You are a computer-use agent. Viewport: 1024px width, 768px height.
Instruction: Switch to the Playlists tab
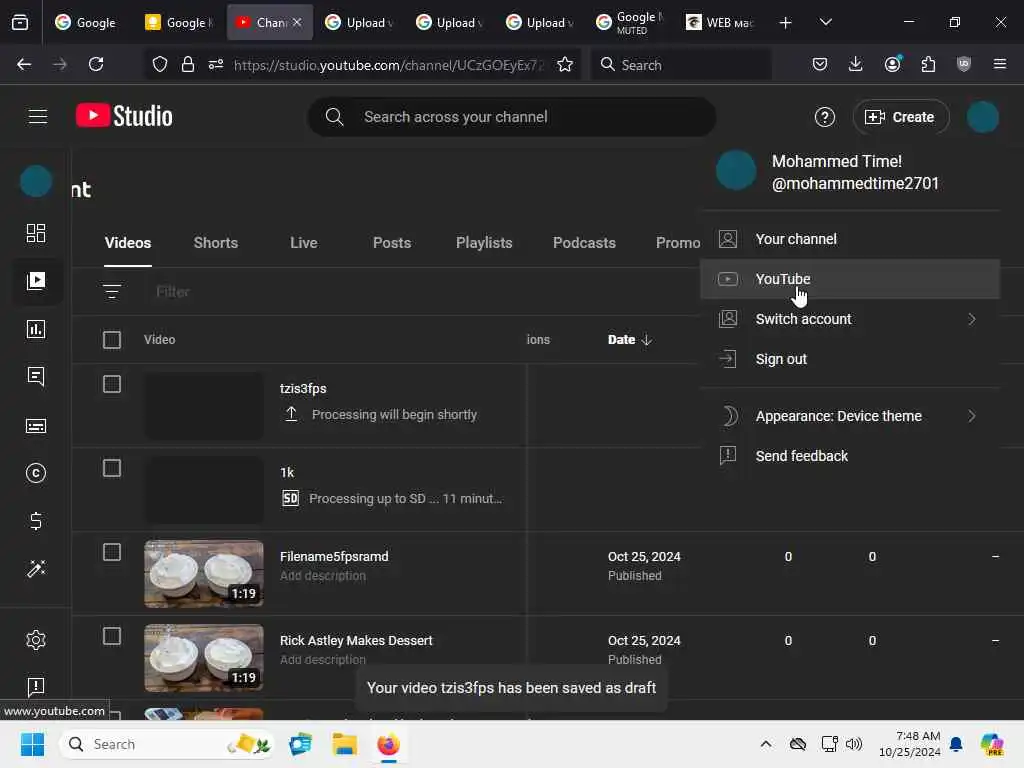(484, 243)
